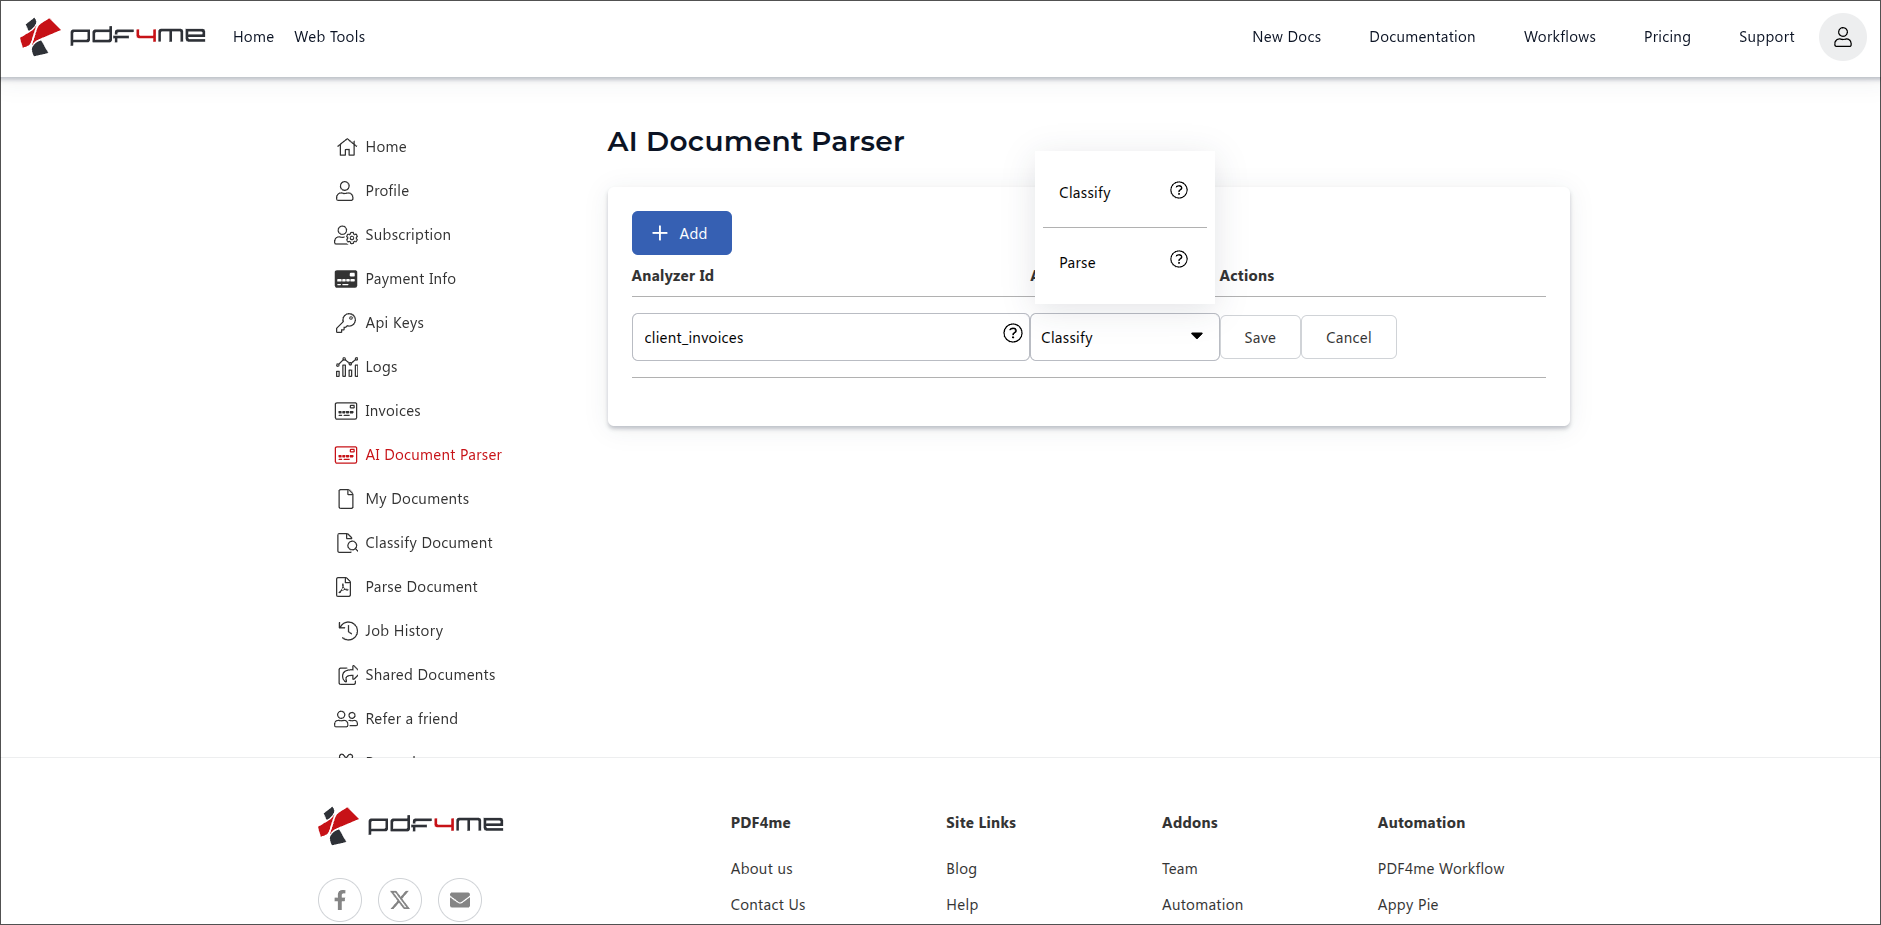Open Shared Documents in sidebar

430,675
